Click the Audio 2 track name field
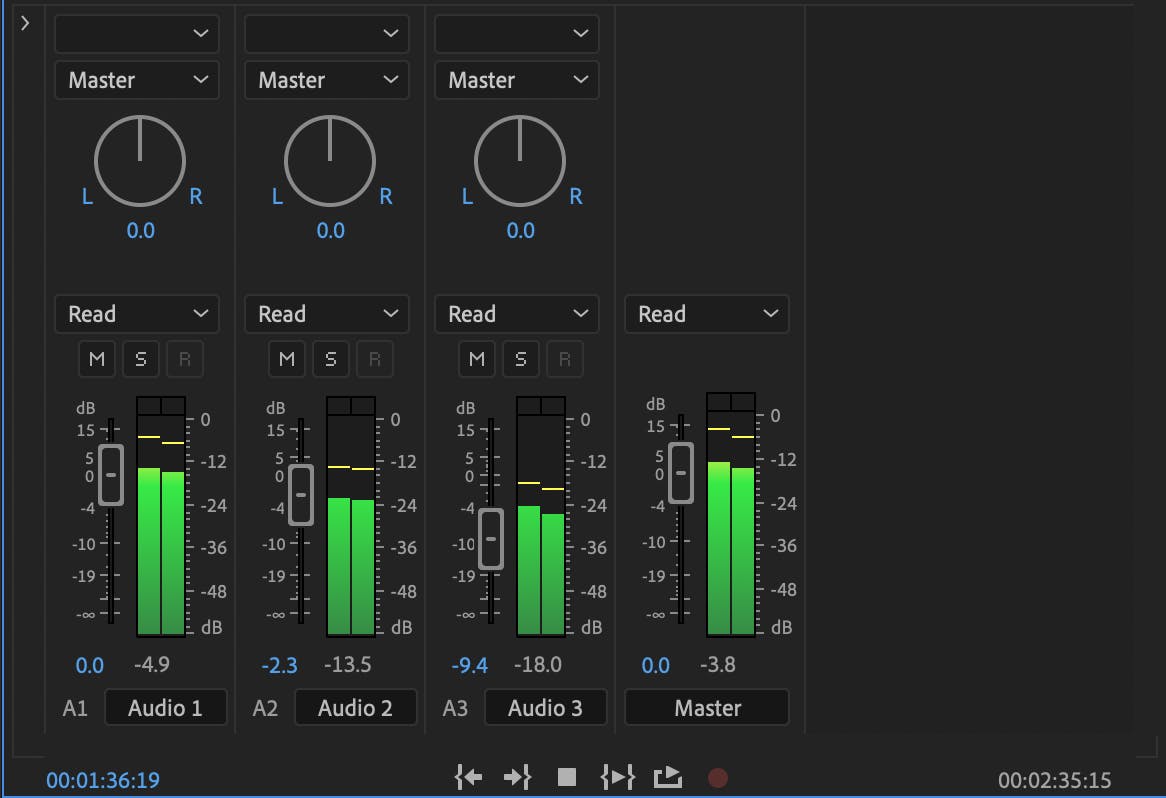Viewport: 1166px width, 798px height. click(355, 707)
